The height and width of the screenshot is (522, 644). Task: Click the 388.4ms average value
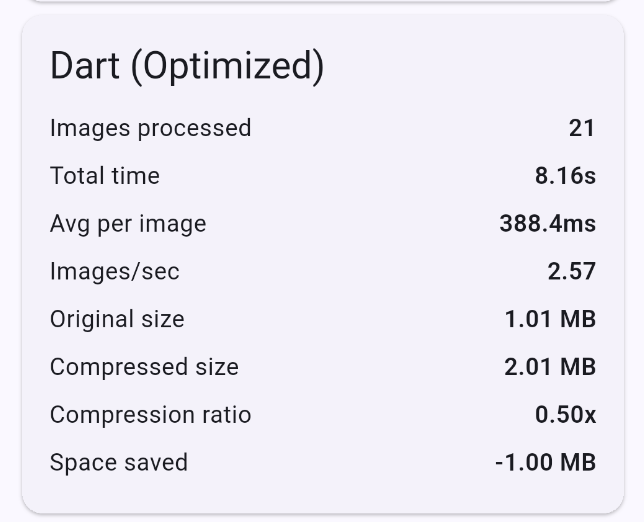click(547, 224)
